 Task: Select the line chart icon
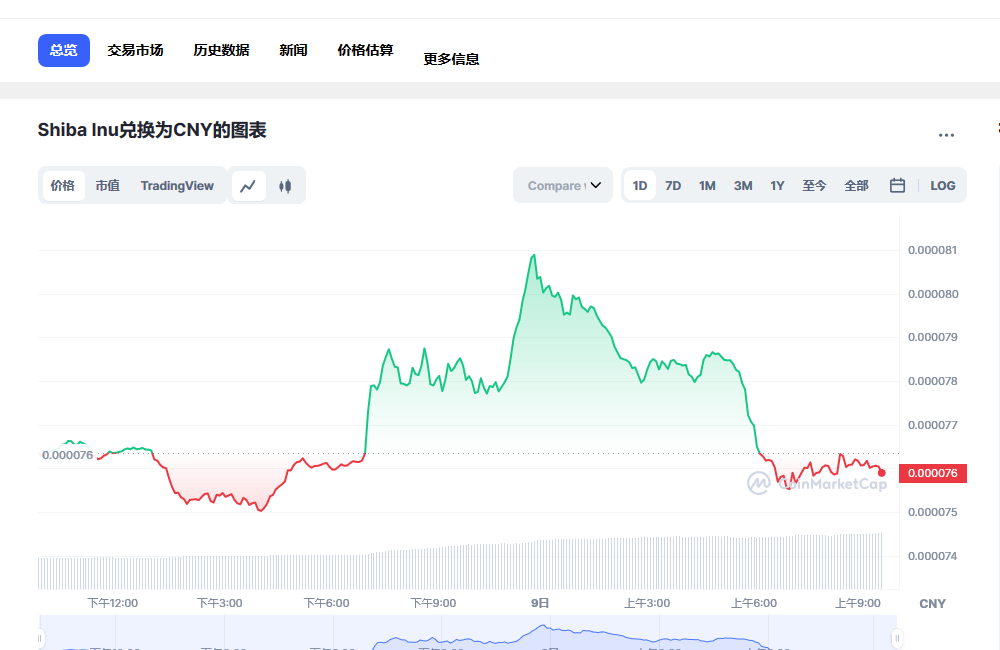coord(248,185)
